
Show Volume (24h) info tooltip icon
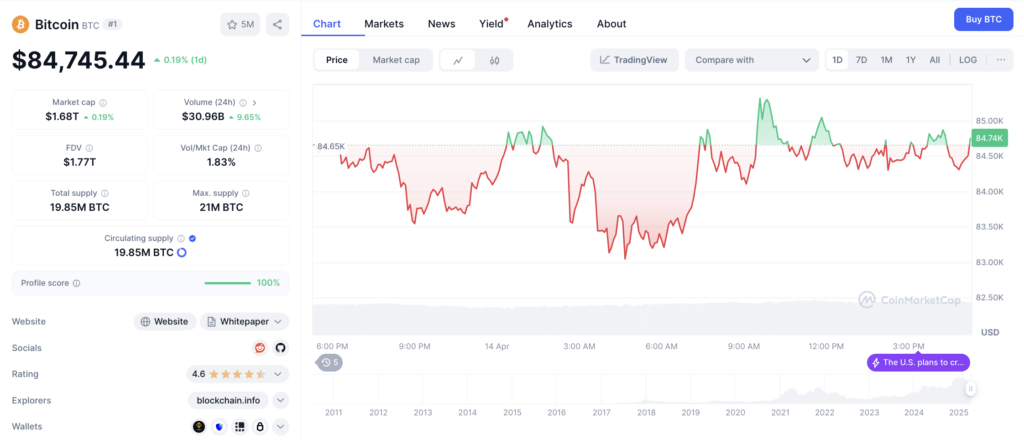(243, 102)
